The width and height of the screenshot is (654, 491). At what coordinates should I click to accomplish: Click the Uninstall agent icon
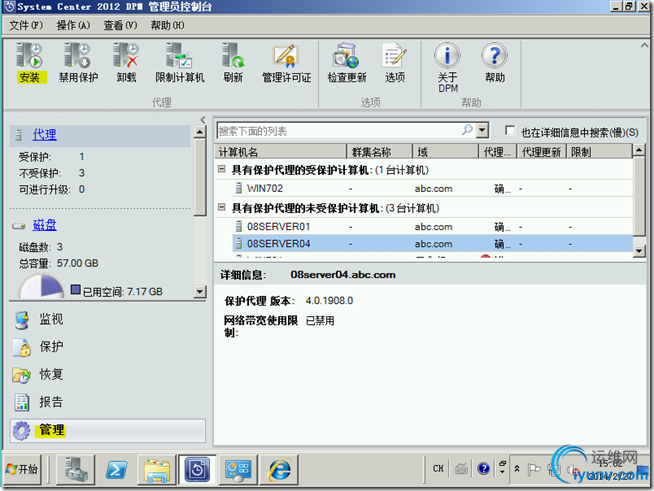click(126, 55)
